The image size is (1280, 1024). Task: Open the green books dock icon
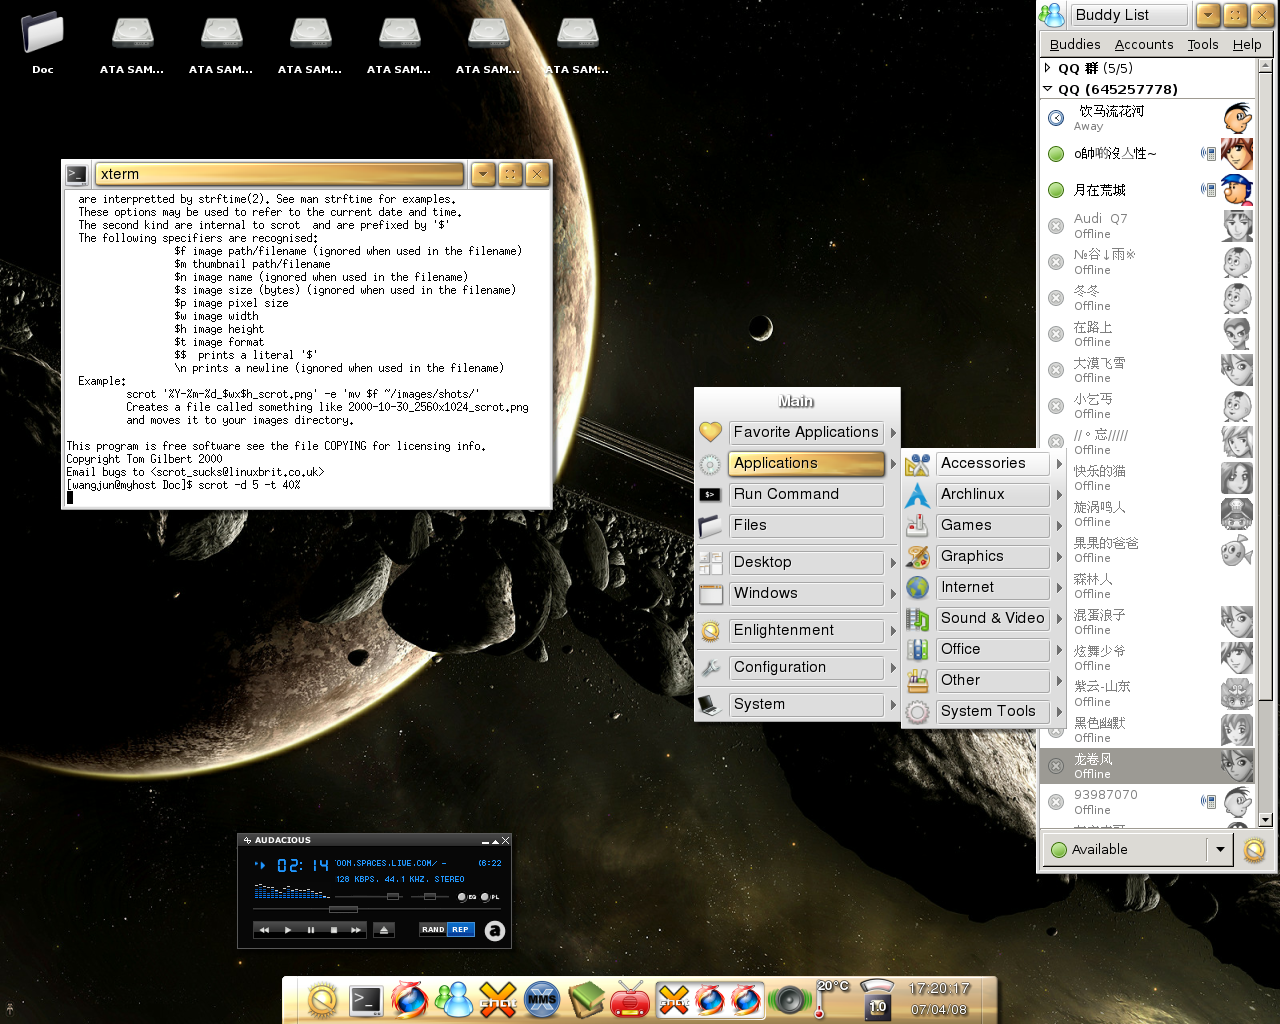pos(587,999)
